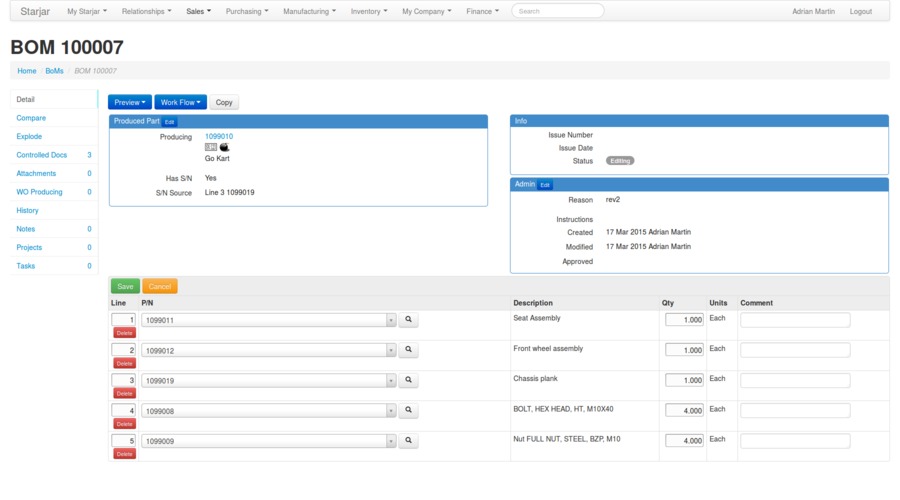Open the P/N dropdown for line 4

pyautogui.click(x=390, y=411)
